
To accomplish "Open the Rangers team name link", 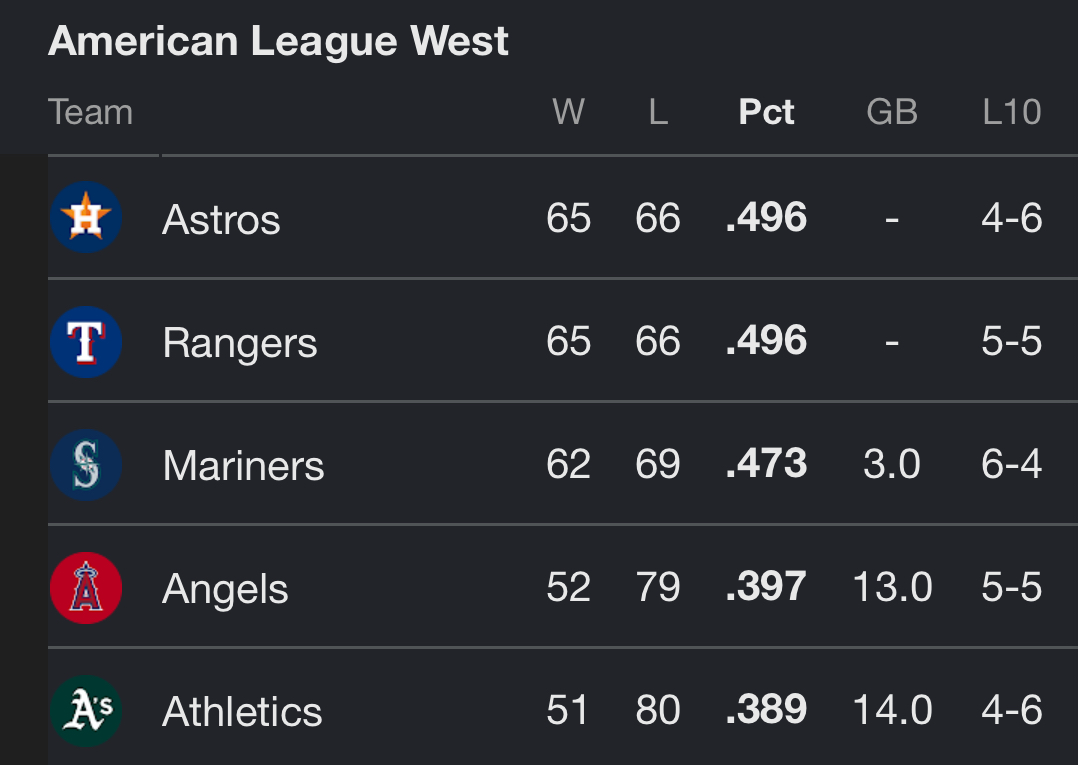I will (x=239, y=343).
